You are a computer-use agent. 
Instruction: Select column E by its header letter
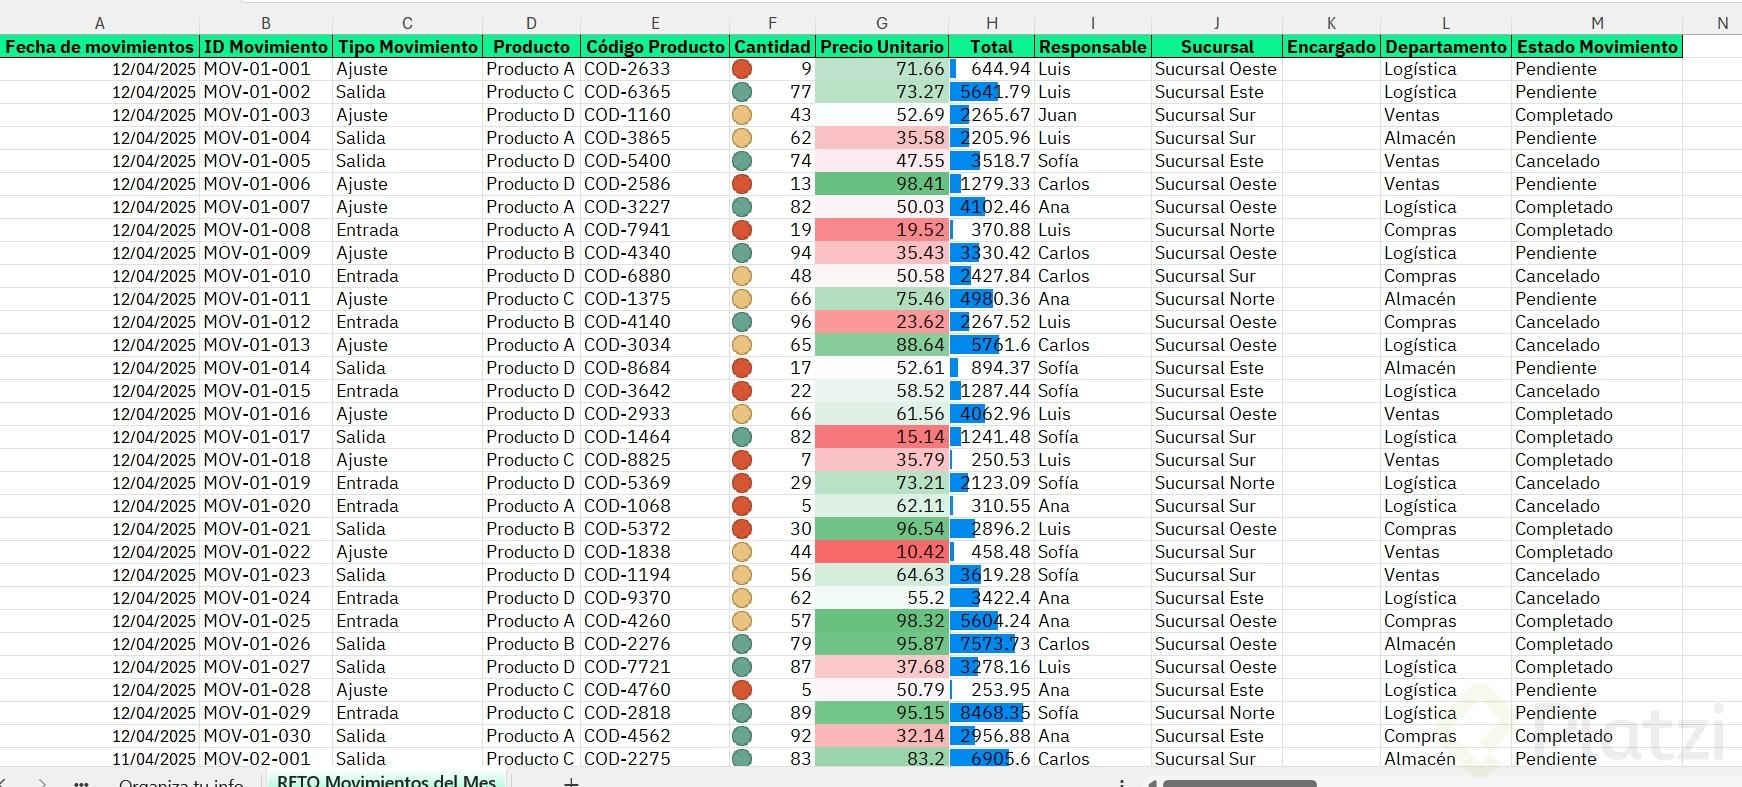pyautogui.click(x=655, y=23)
